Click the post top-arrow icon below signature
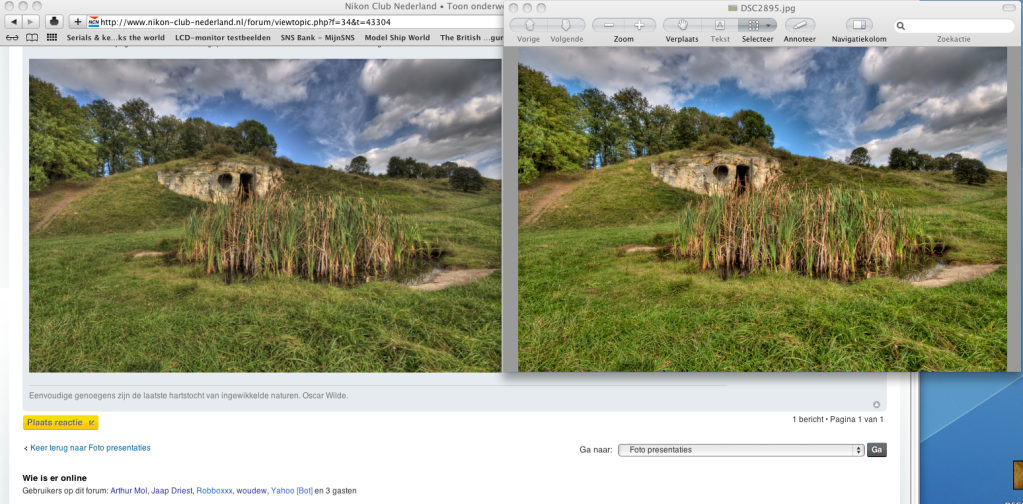Screen dimensions: 1023x504 pyautogui.click(x=876, y=404)
